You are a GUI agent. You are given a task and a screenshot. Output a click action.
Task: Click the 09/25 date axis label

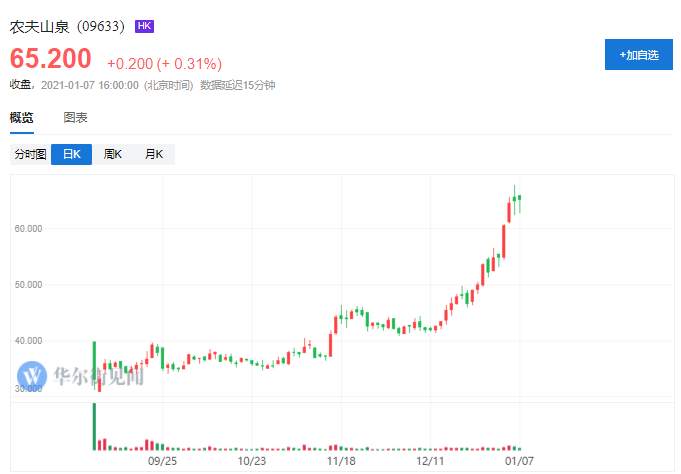(x=162, y=461)
